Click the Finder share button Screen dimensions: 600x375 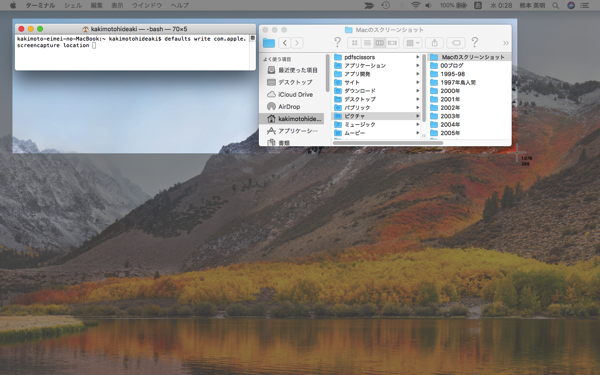pos(434,43)
